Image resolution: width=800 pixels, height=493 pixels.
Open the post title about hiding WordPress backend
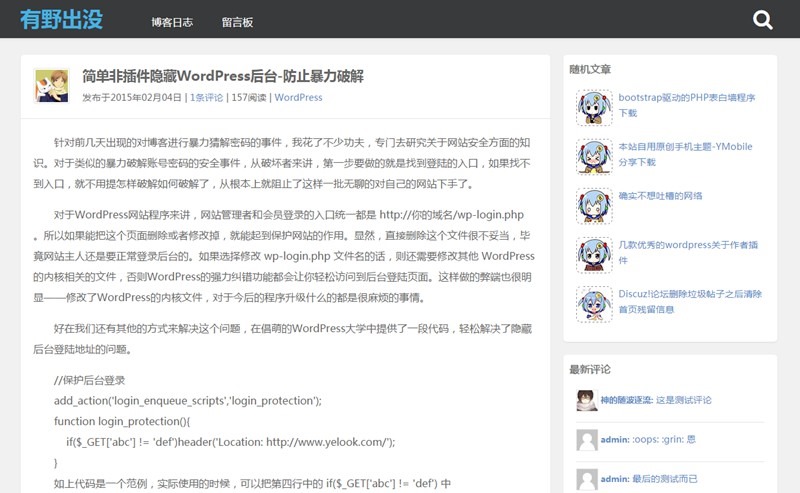(223, 76)
